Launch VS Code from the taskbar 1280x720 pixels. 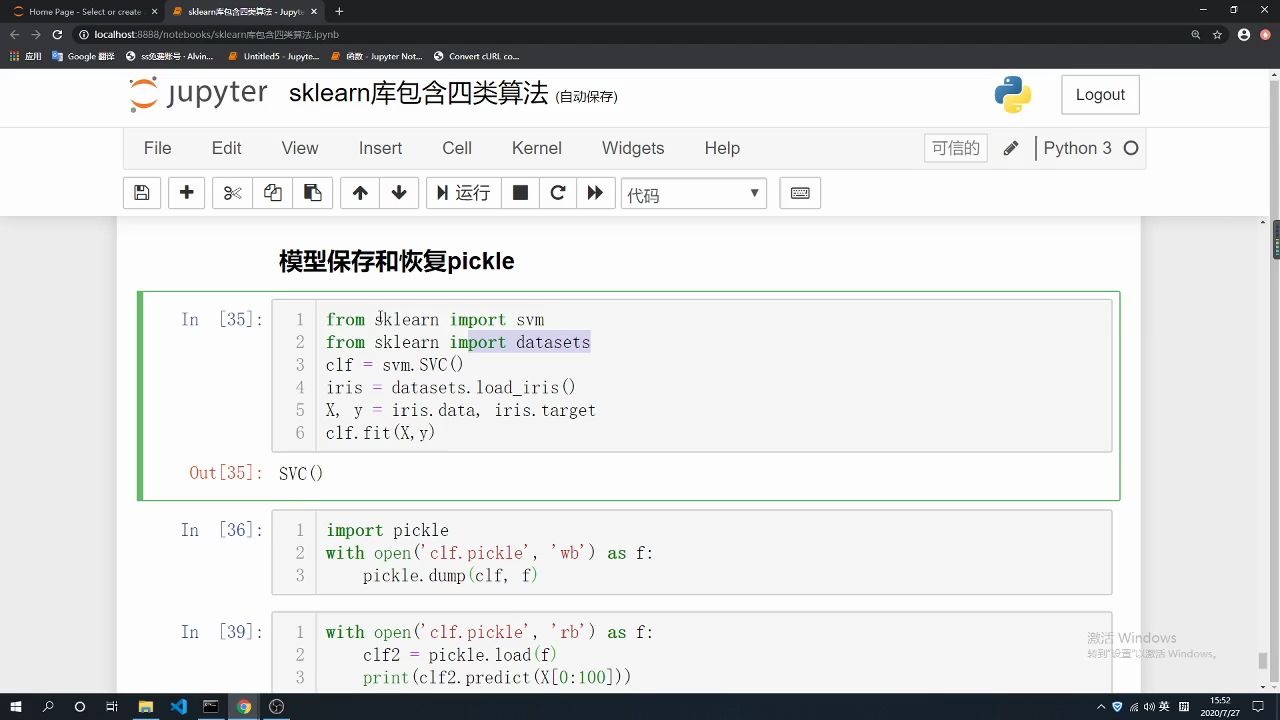pos(178,706)
